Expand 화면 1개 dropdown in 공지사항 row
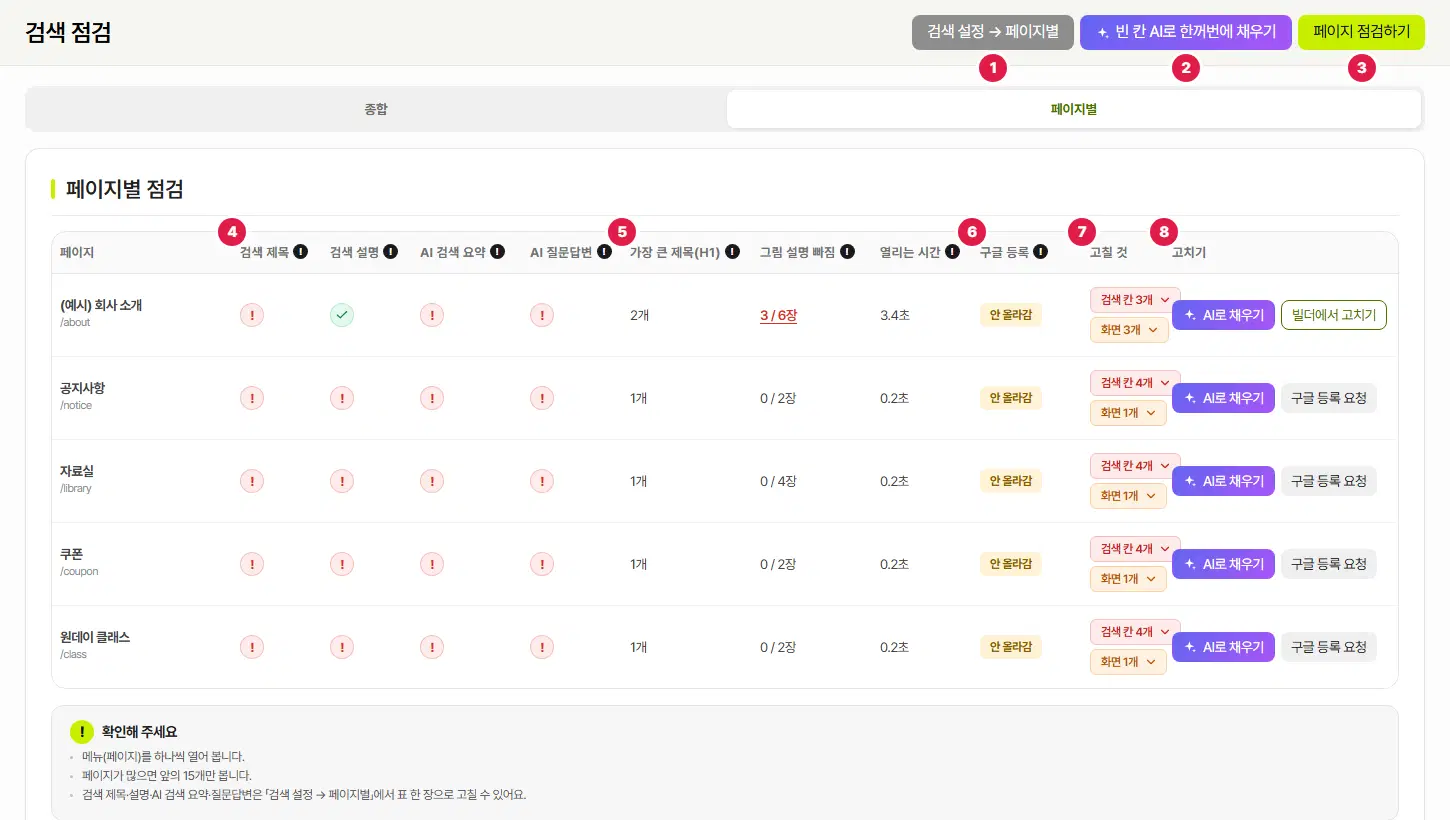 point(1128,413)
